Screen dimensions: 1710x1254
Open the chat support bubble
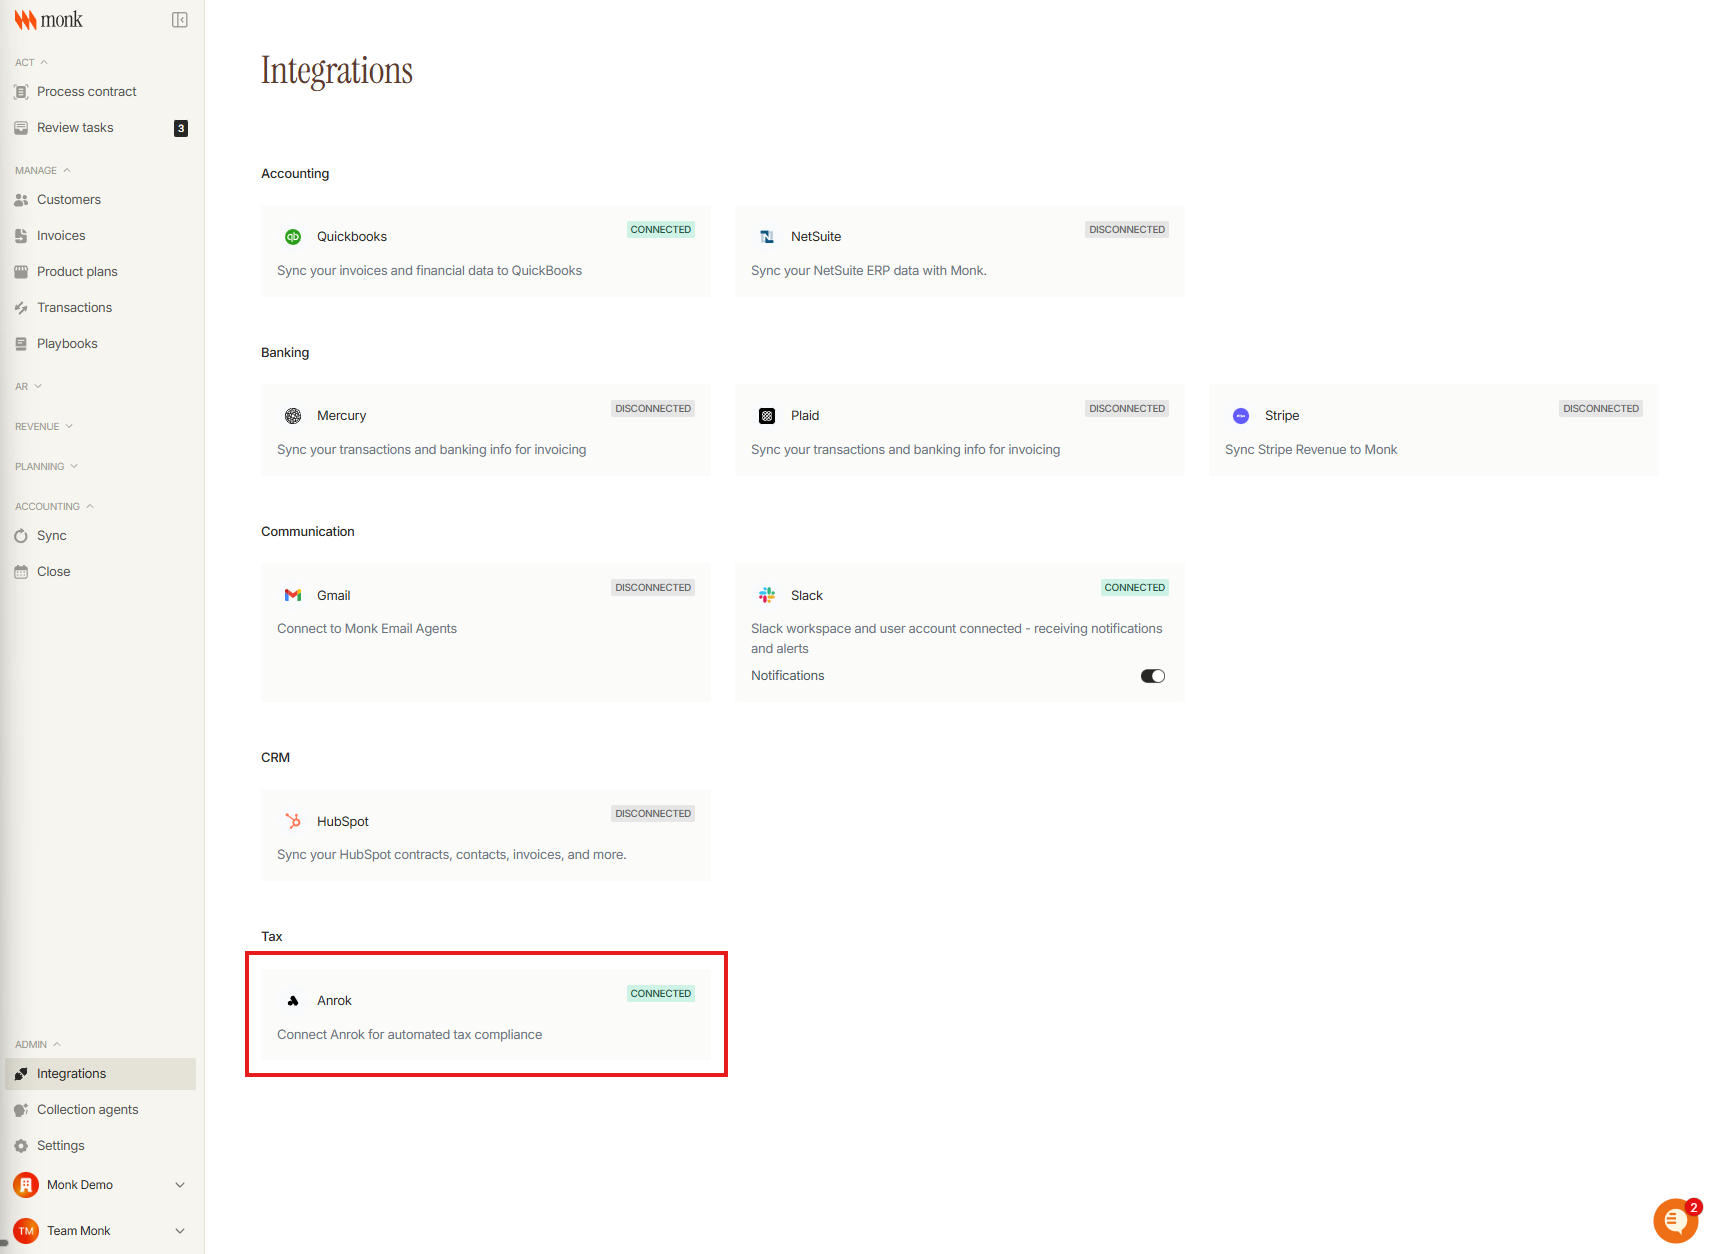click(x=1675, y=1220)
